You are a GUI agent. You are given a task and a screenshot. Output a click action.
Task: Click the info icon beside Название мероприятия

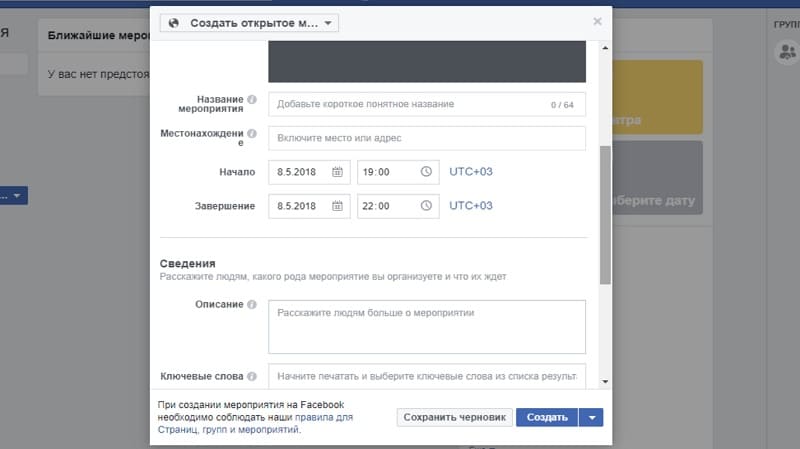coord(252,100)
